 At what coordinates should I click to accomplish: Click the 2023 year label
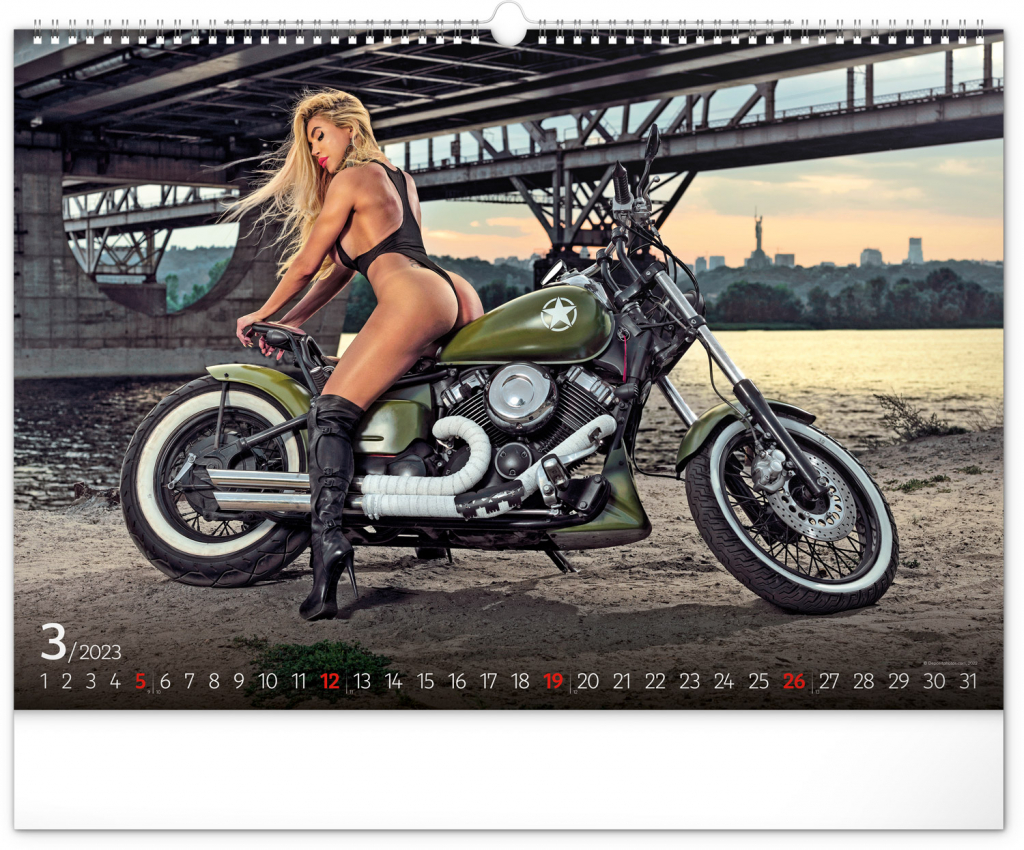click(x=100, y=652)
